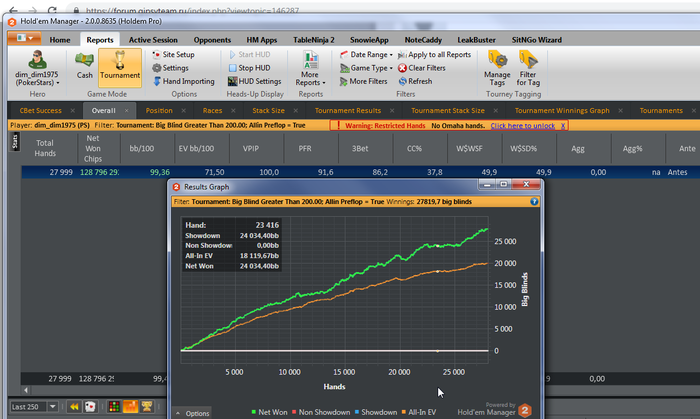The height and width of the screenshot is (419, 700).
Task: Toggle the All-In EV legend entry
Action: tap(419, 412)
